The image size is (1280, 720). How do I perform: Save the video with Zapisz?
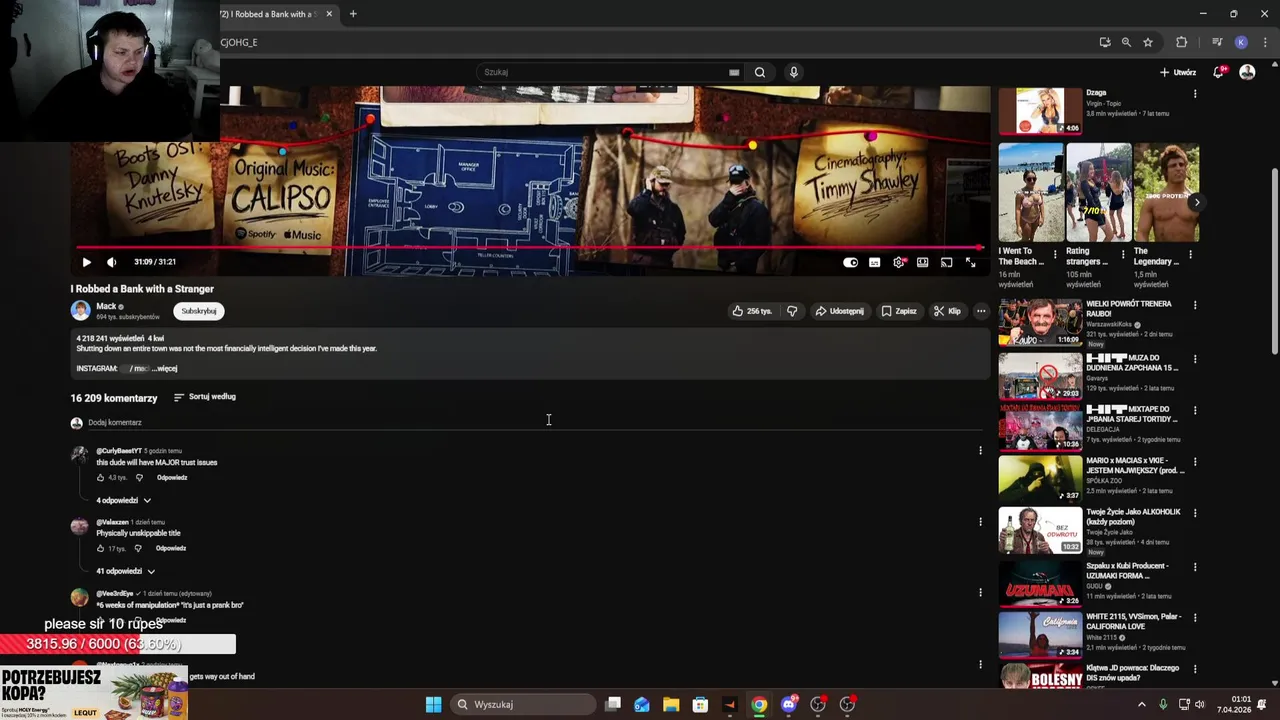coord(899,311)
